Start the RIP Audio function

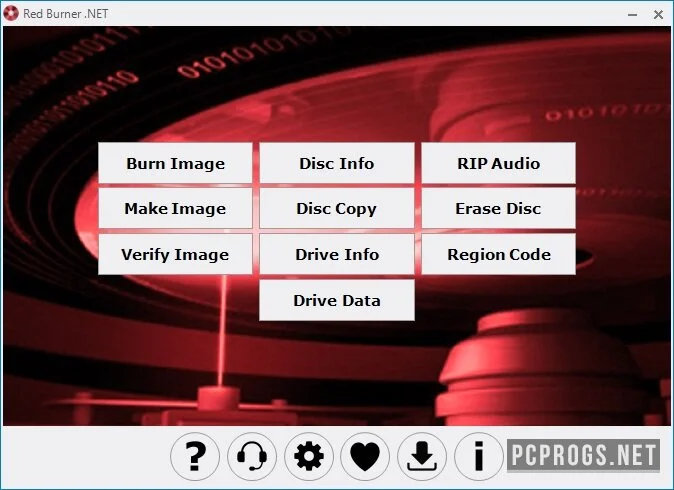tap(499, 163)
